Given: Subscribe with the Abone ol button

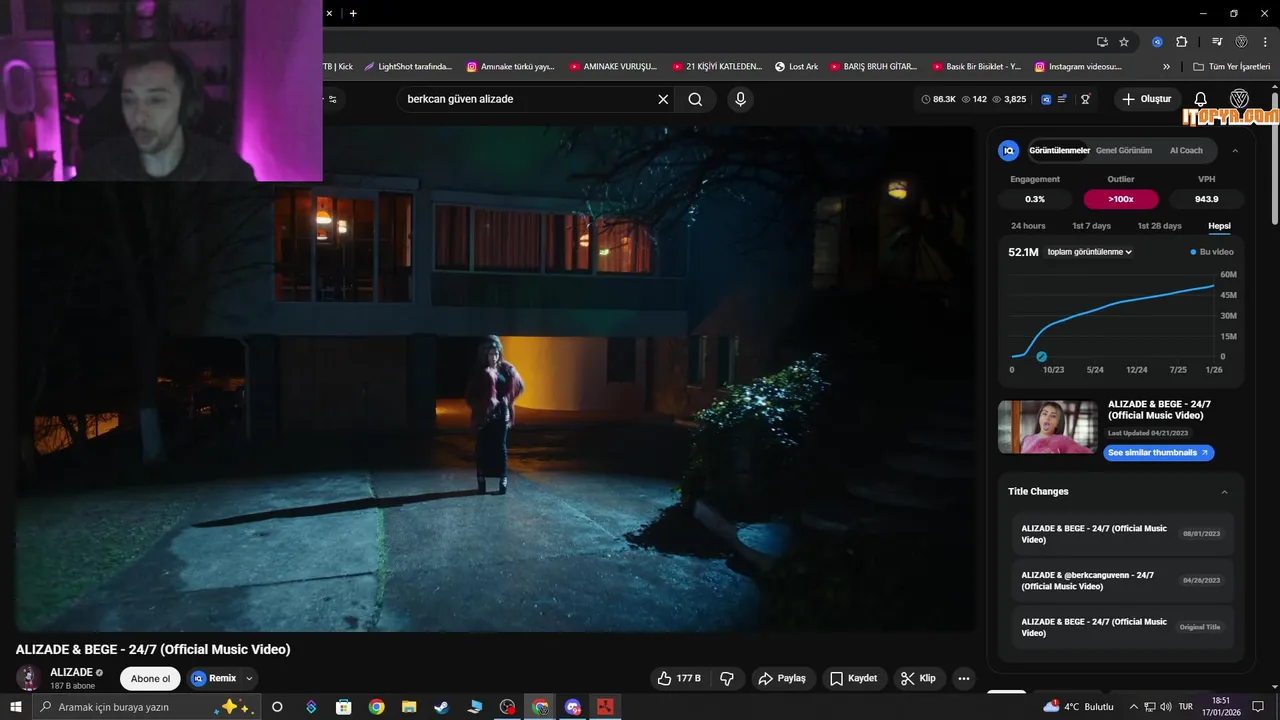Looking at the screenshot, I should click(151, 678).
